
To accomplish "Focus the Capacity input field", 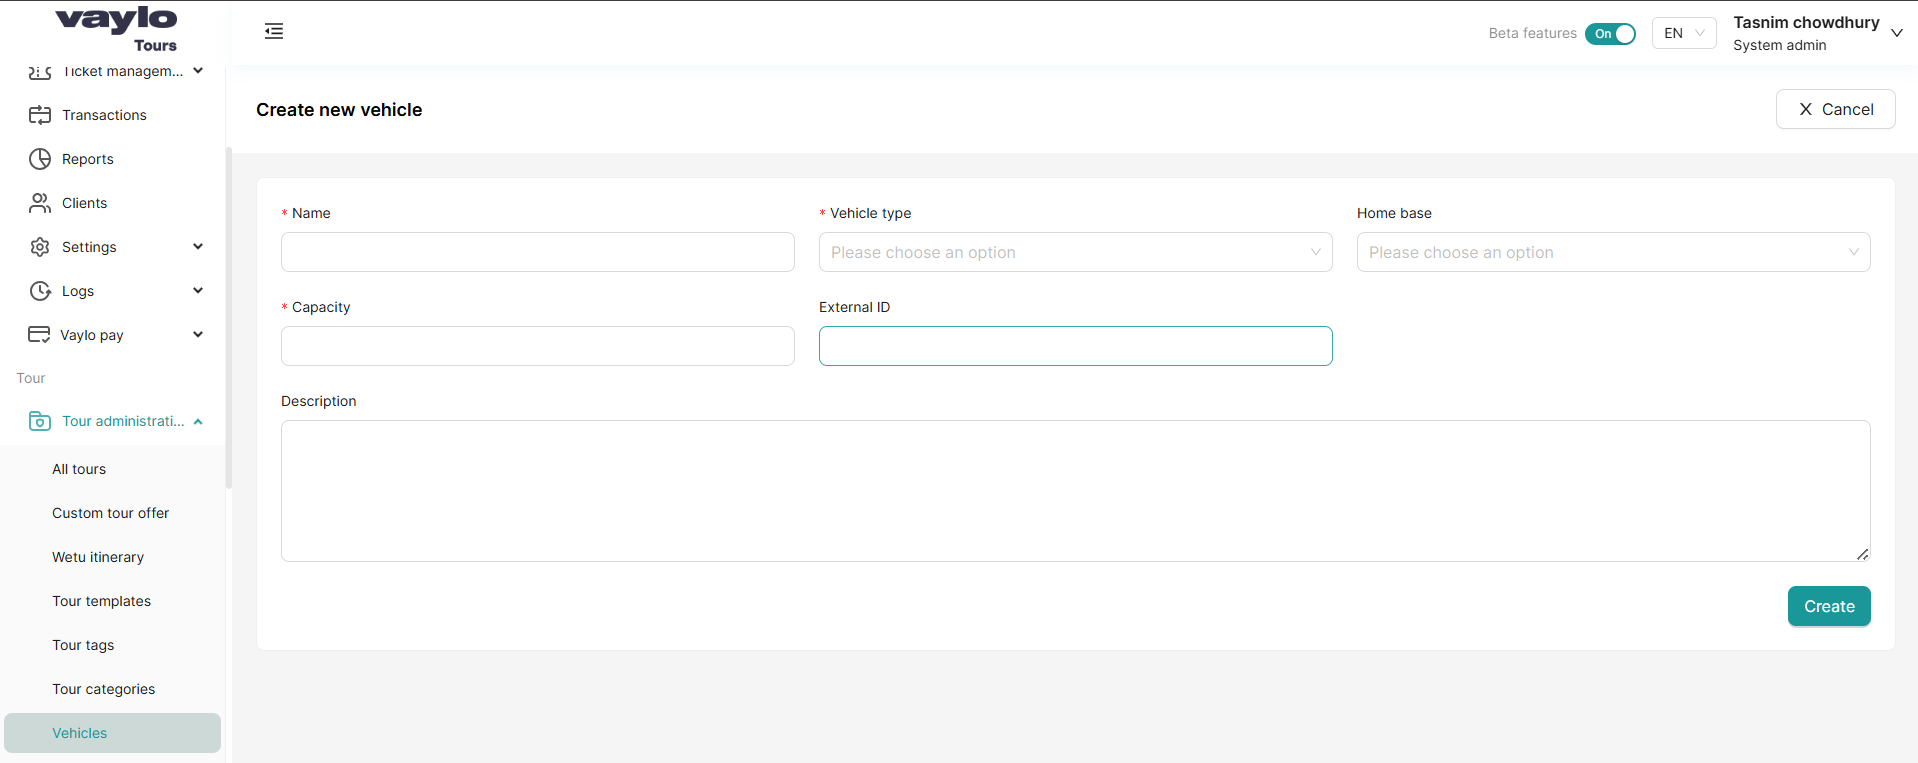I will [x=537, y=346].
